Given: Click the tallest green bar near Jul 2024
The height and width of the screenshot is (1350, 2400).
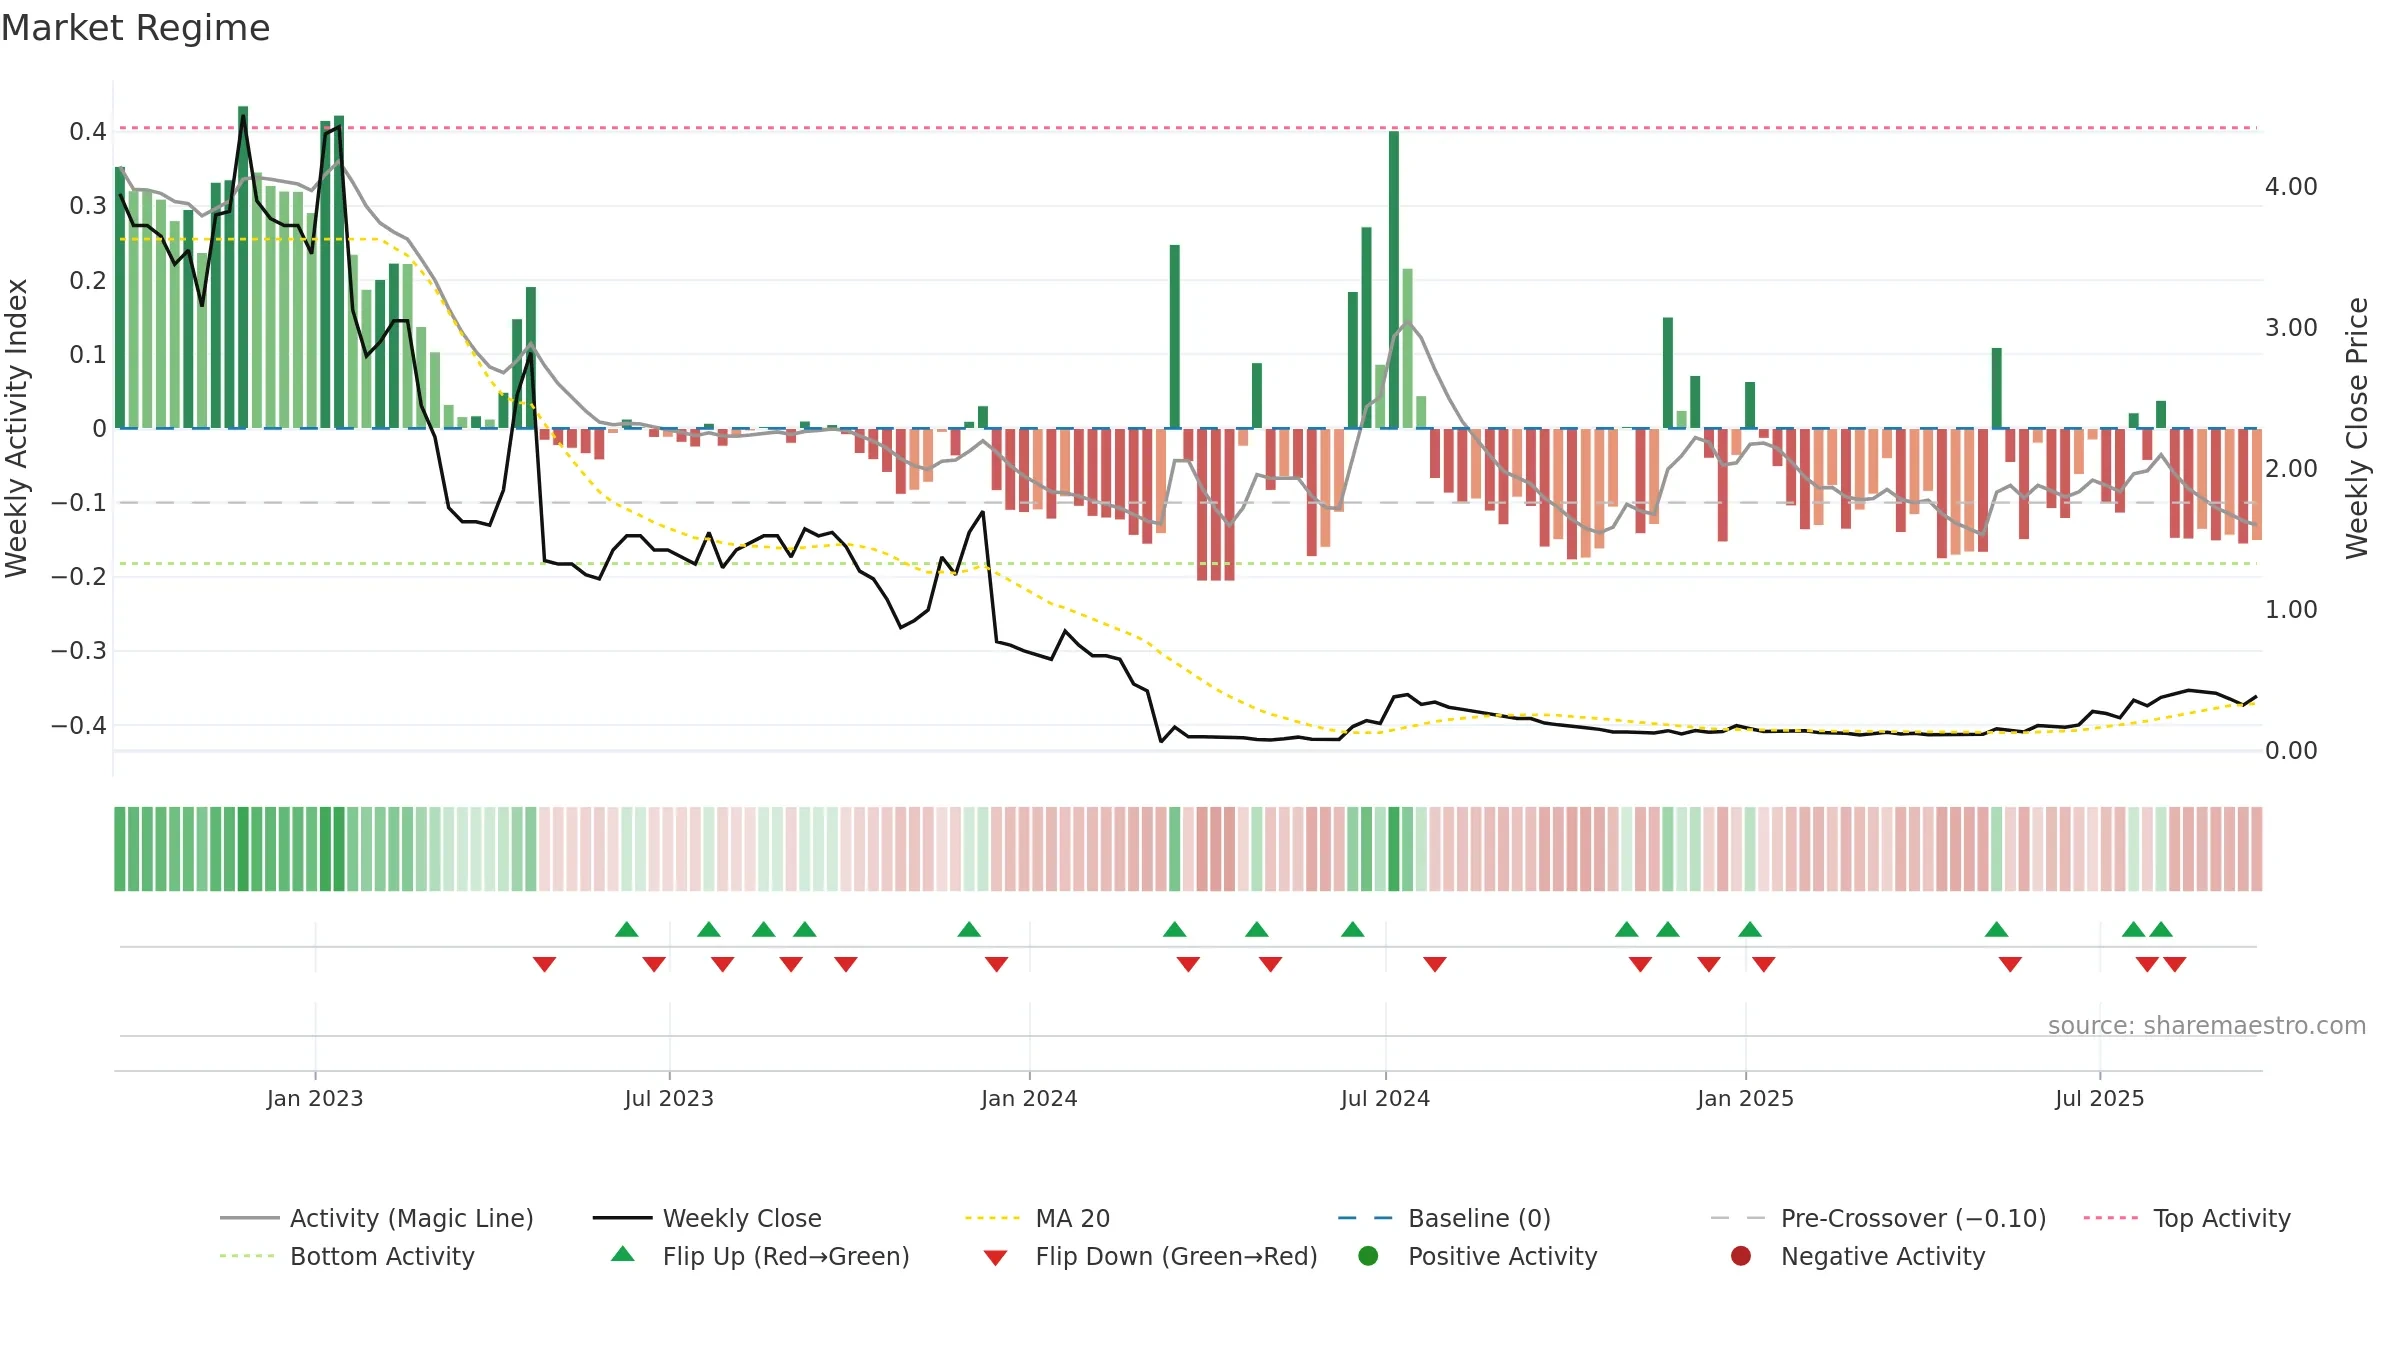Looking at the screenshot, I should pyautogui.click(x=1394, y=280).
